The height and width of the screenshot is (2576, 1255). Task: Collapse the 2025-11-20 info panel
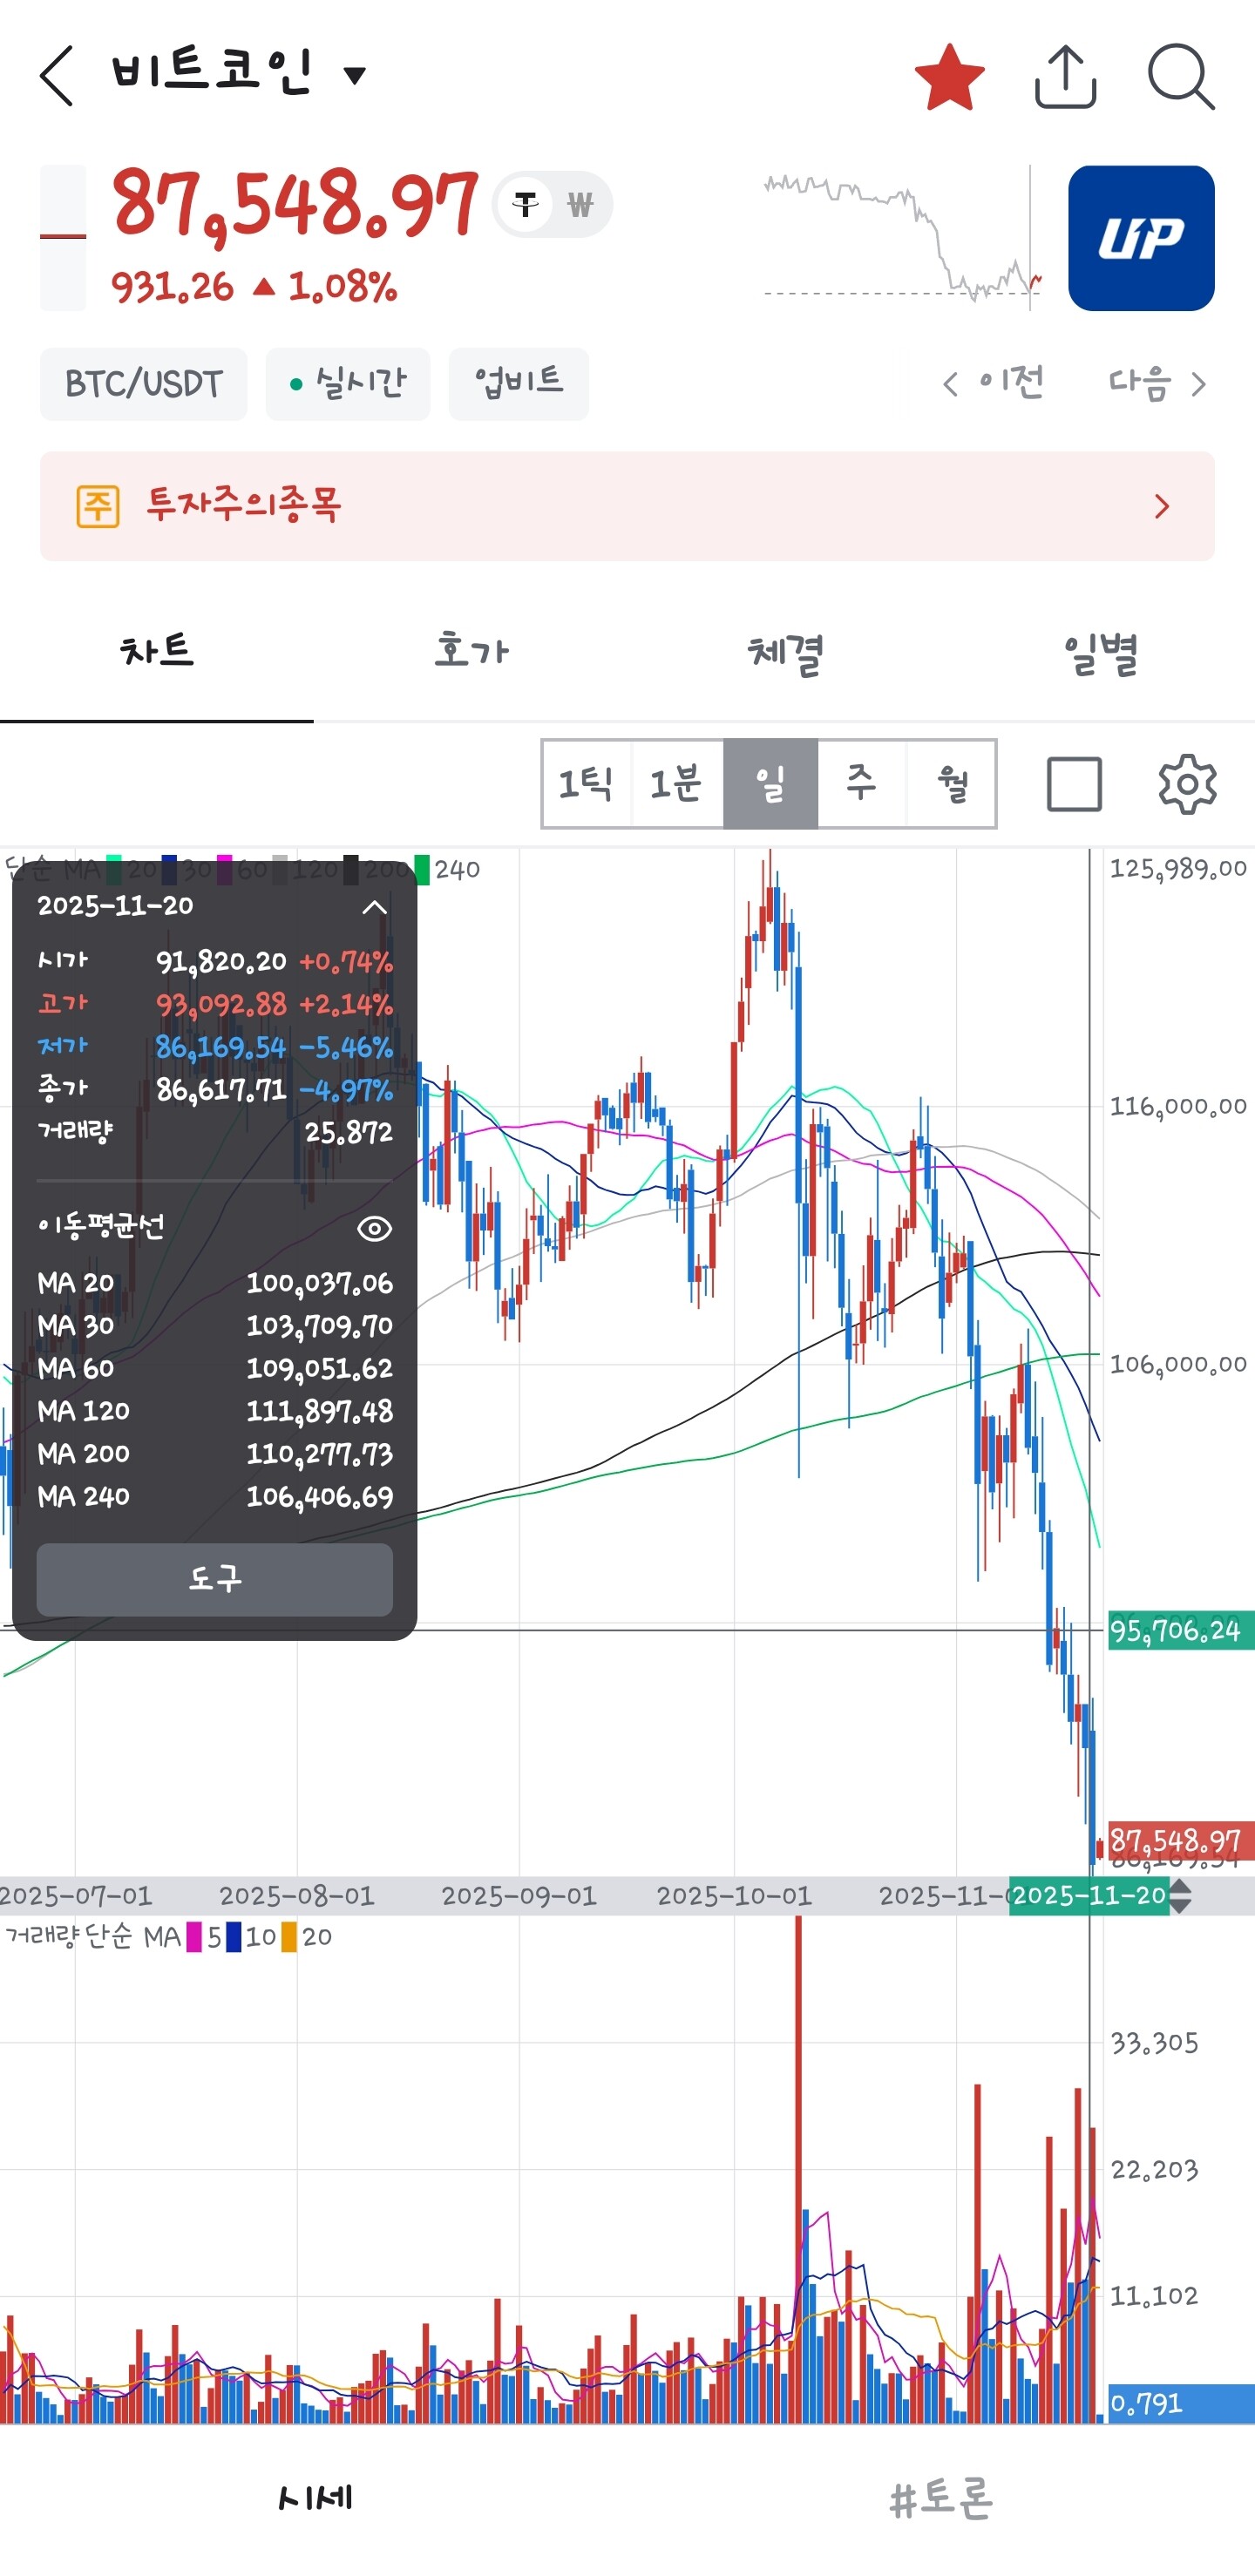tap(374, 907)
